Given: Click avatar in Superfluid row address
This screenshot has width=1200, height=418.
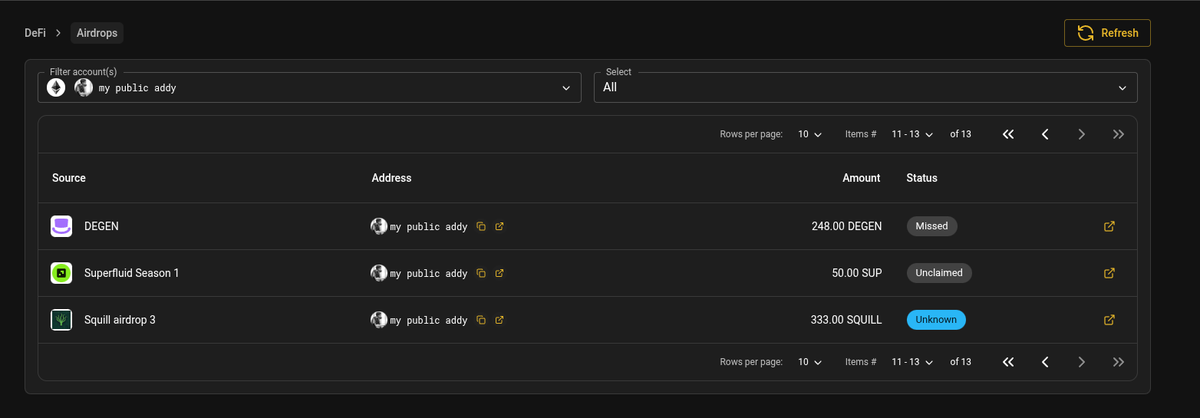Looking at the screenshot, I should [379, 273].
